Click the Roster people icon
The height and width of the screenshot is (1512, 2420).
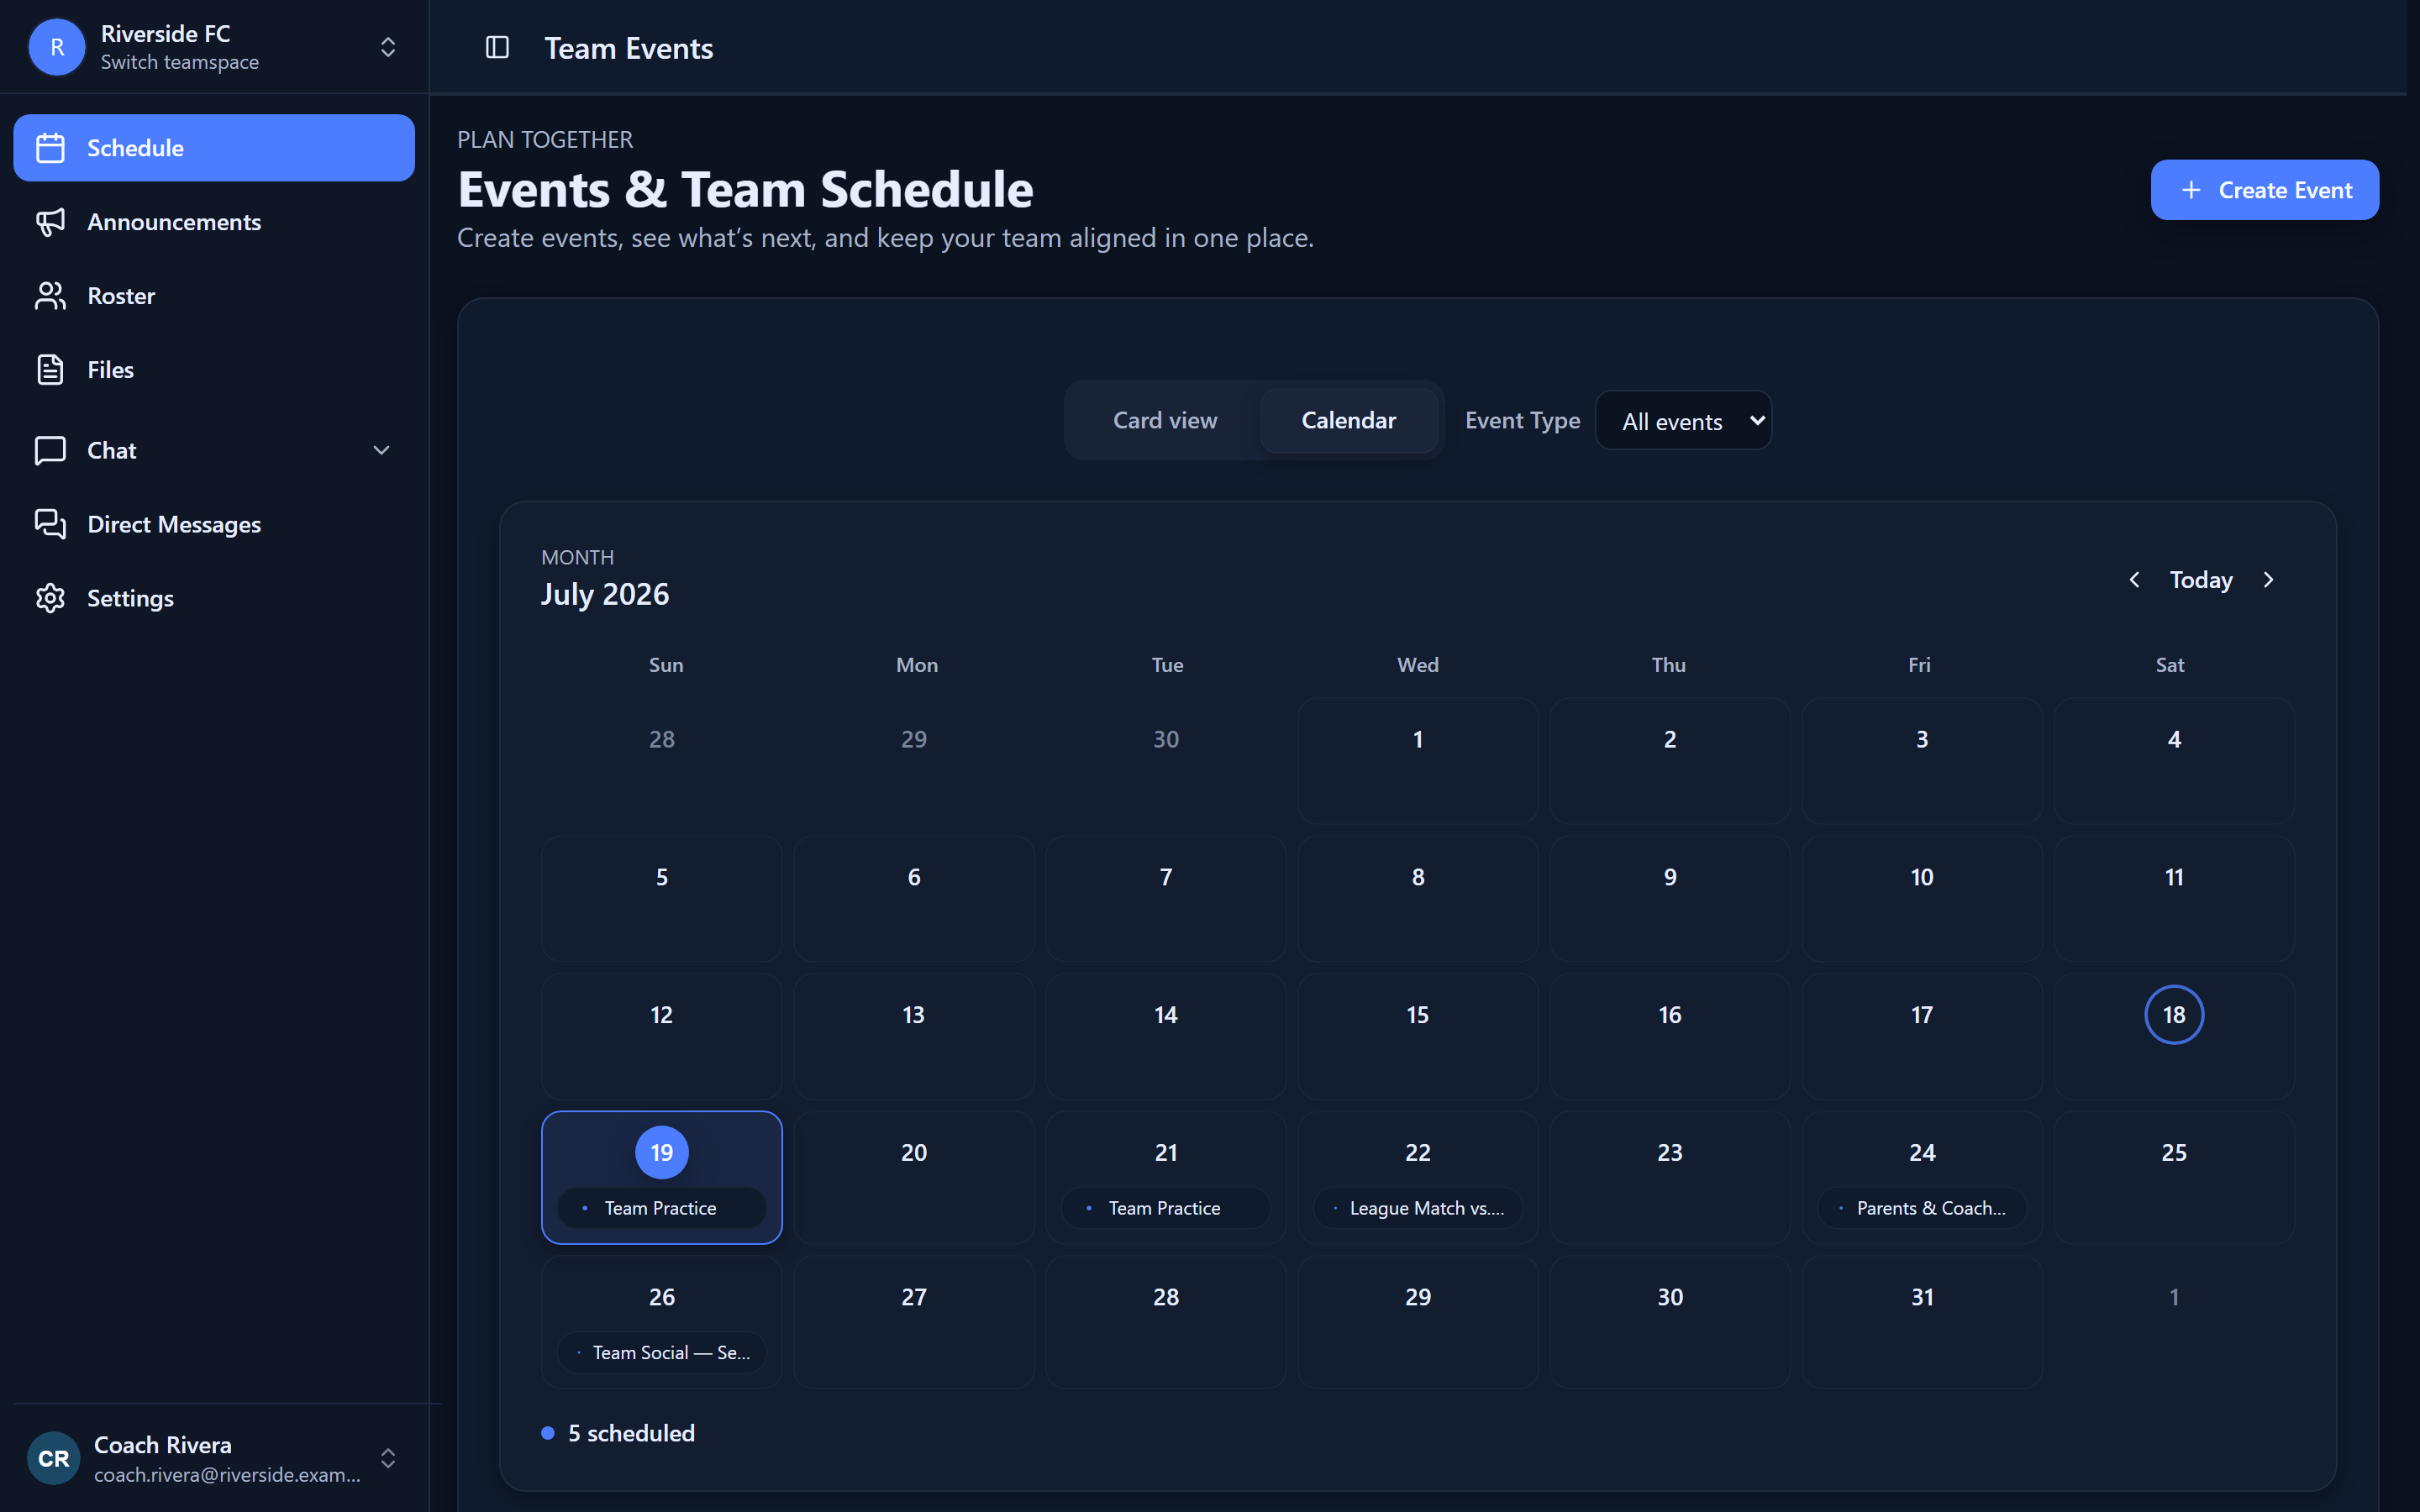pos(50,296)
